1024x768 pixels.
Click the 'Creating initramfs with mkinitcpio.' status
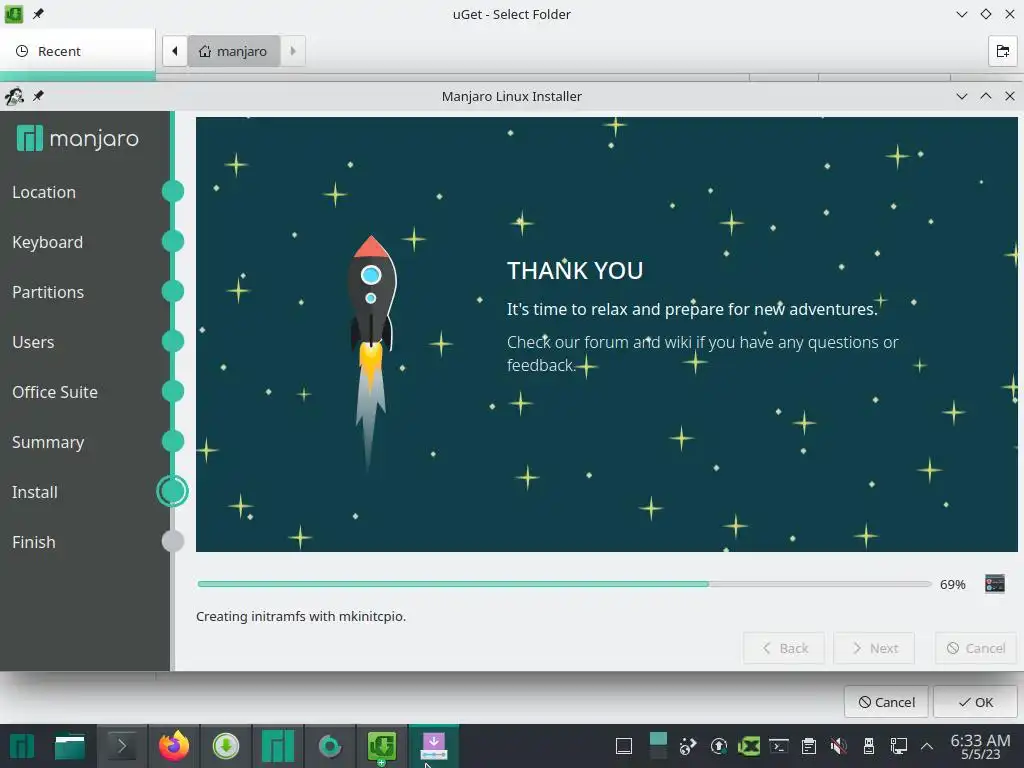click(301, 616)
